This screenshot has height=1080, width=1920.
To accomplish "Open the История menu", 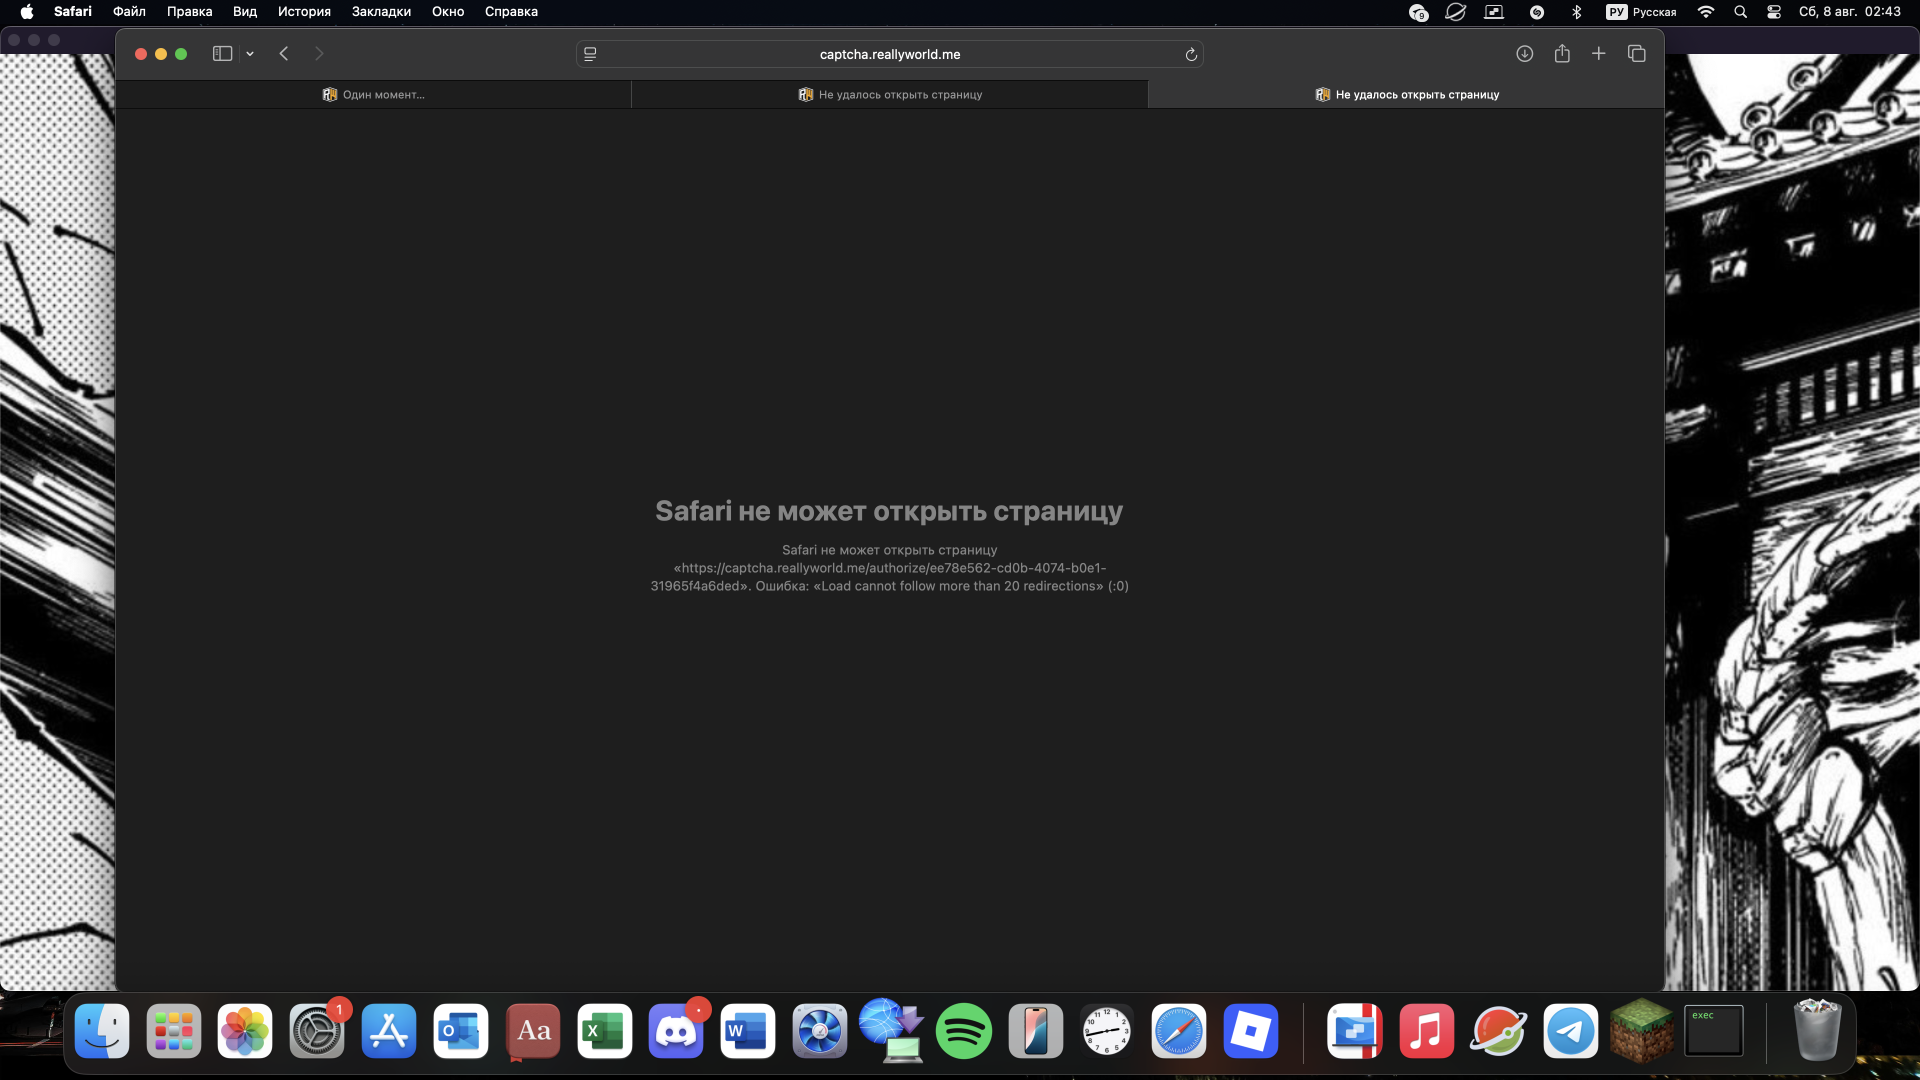I will 304,12.
